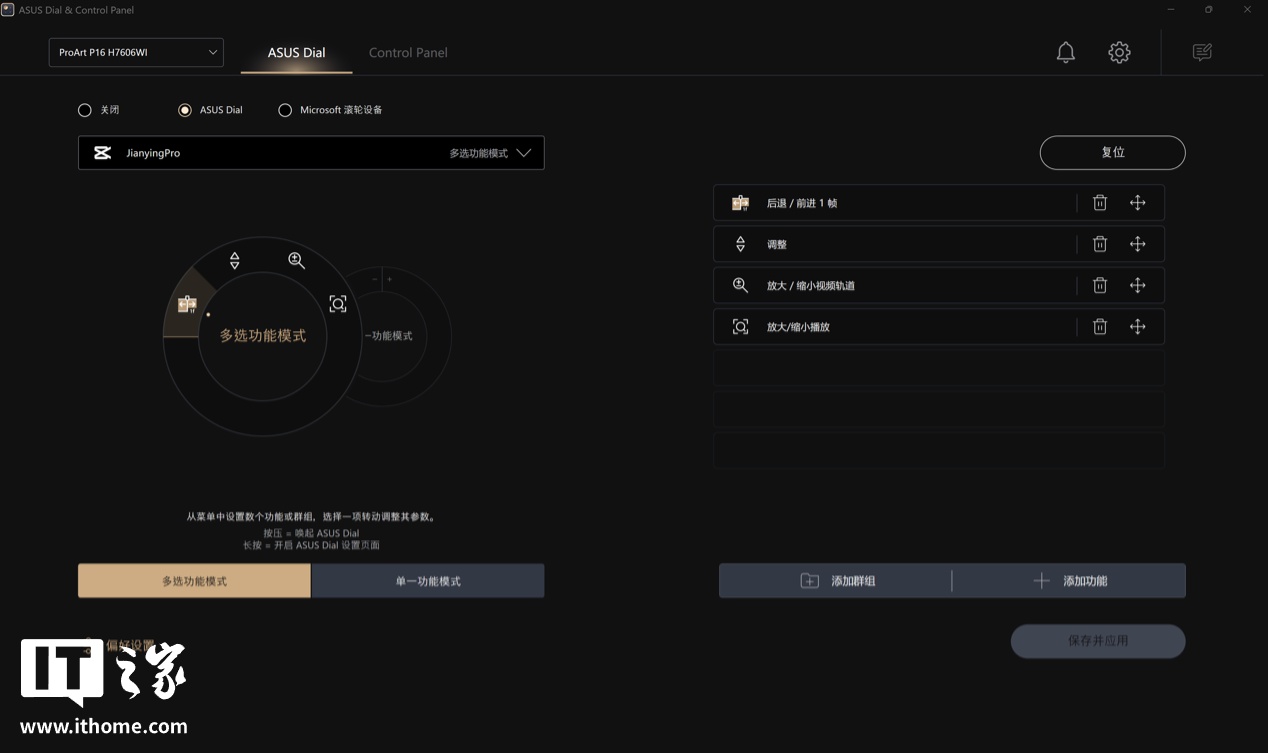Delete the 调整 function row

(x=1100, y=244)
